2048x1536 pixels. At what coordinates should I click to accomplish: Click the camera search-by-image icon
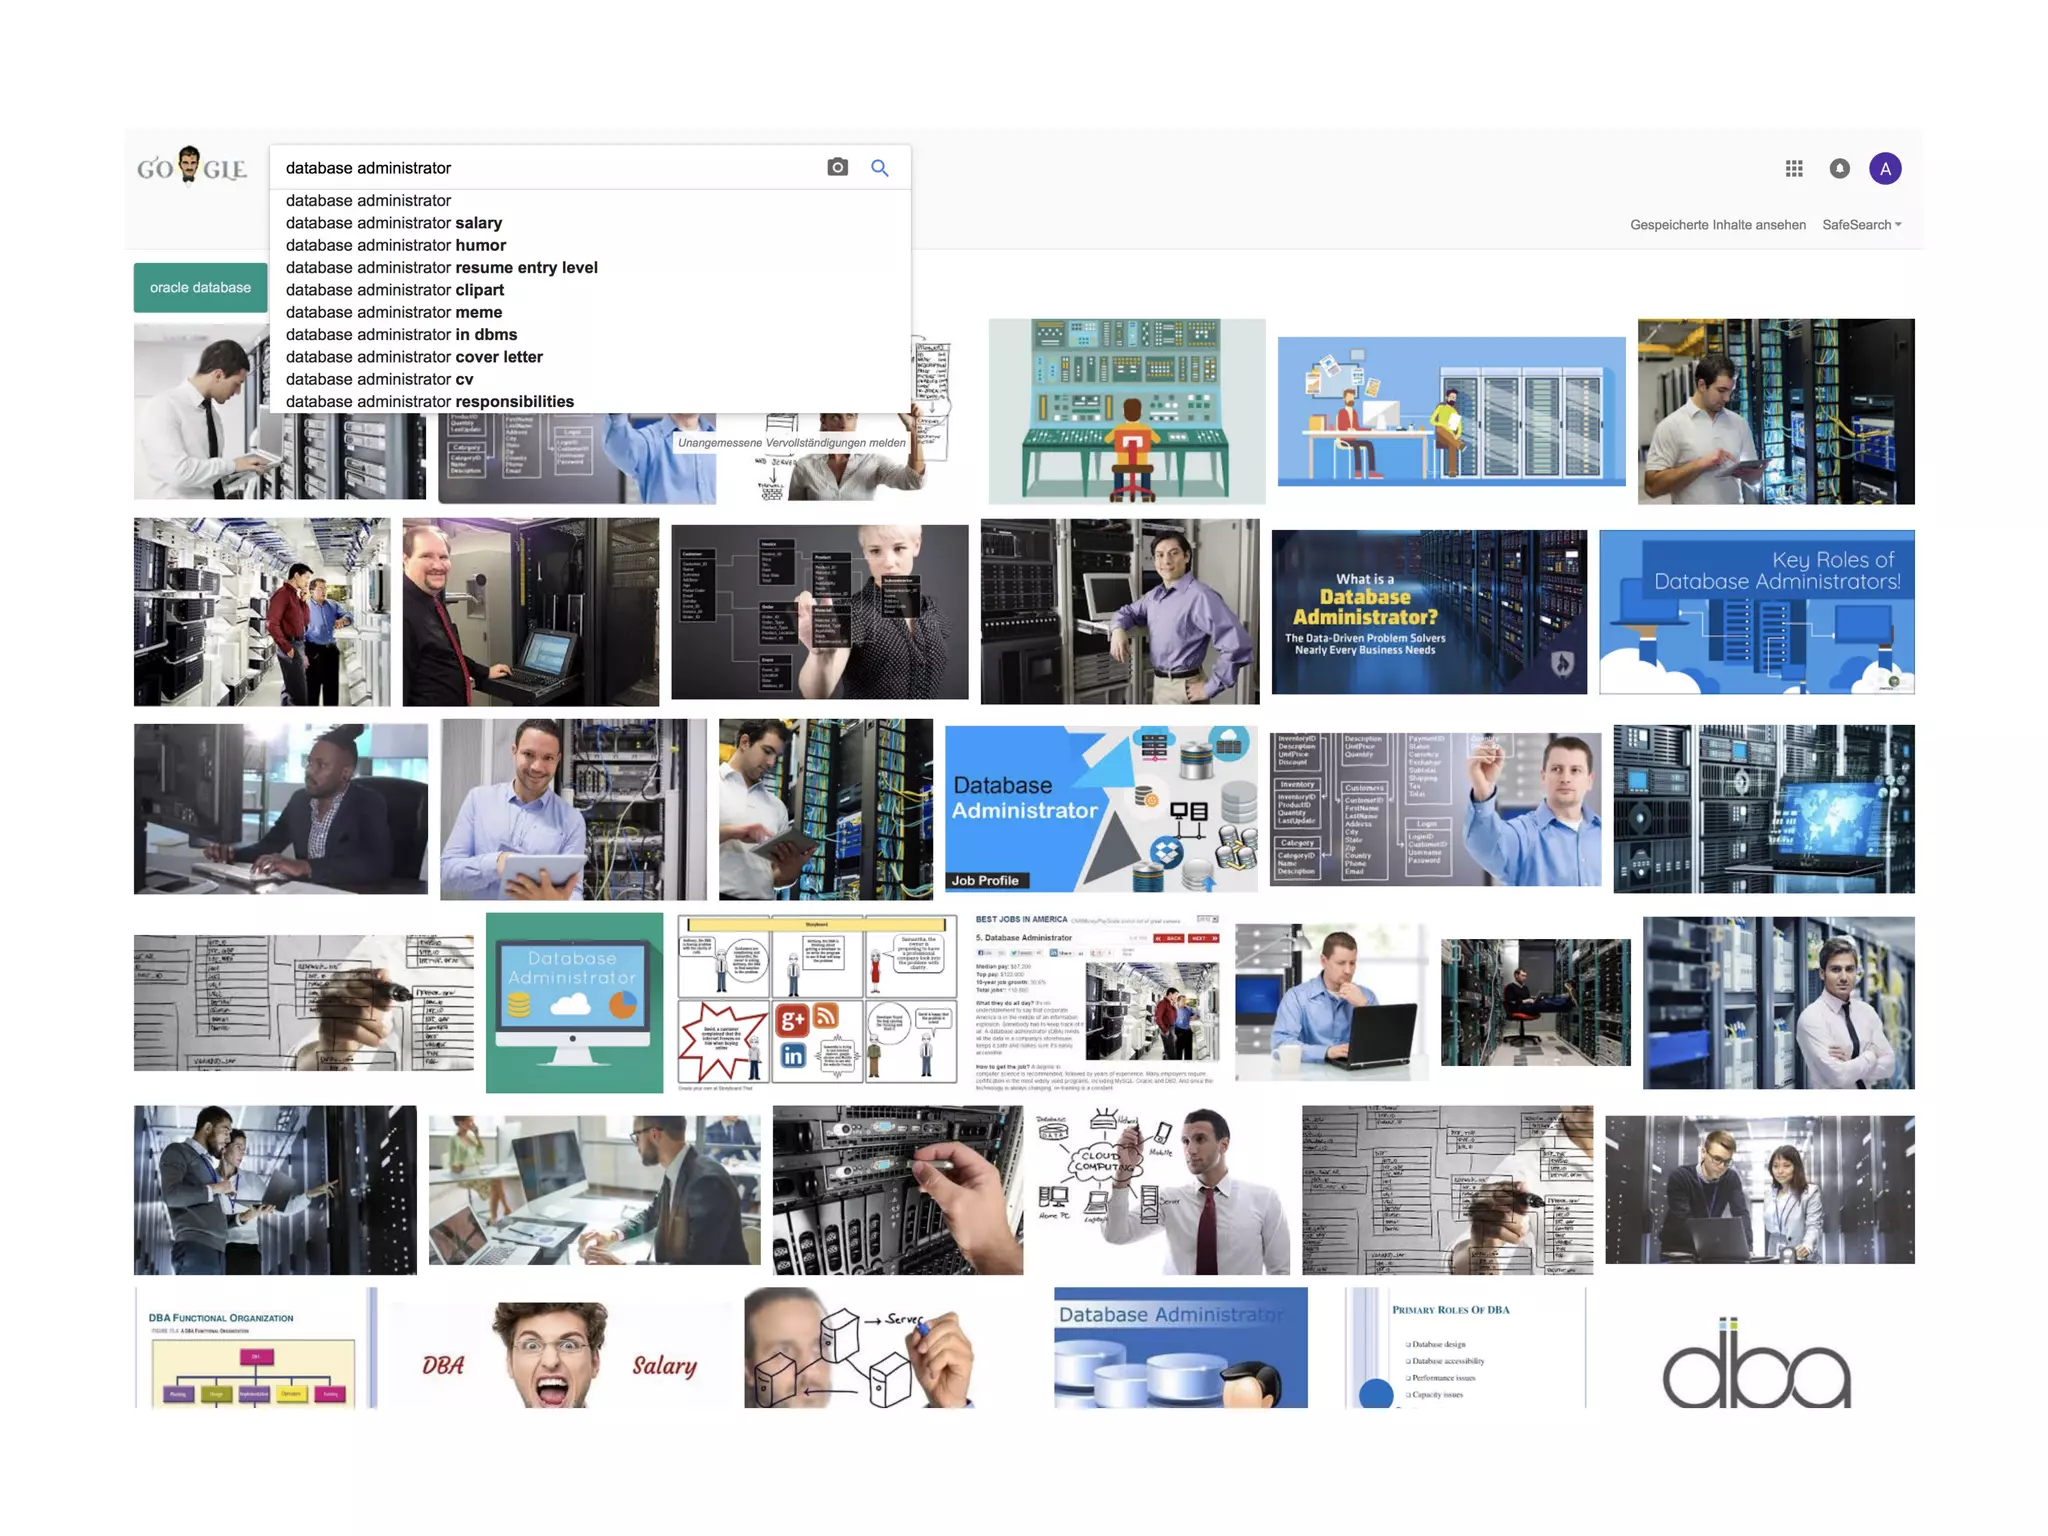tap(837, 167)
